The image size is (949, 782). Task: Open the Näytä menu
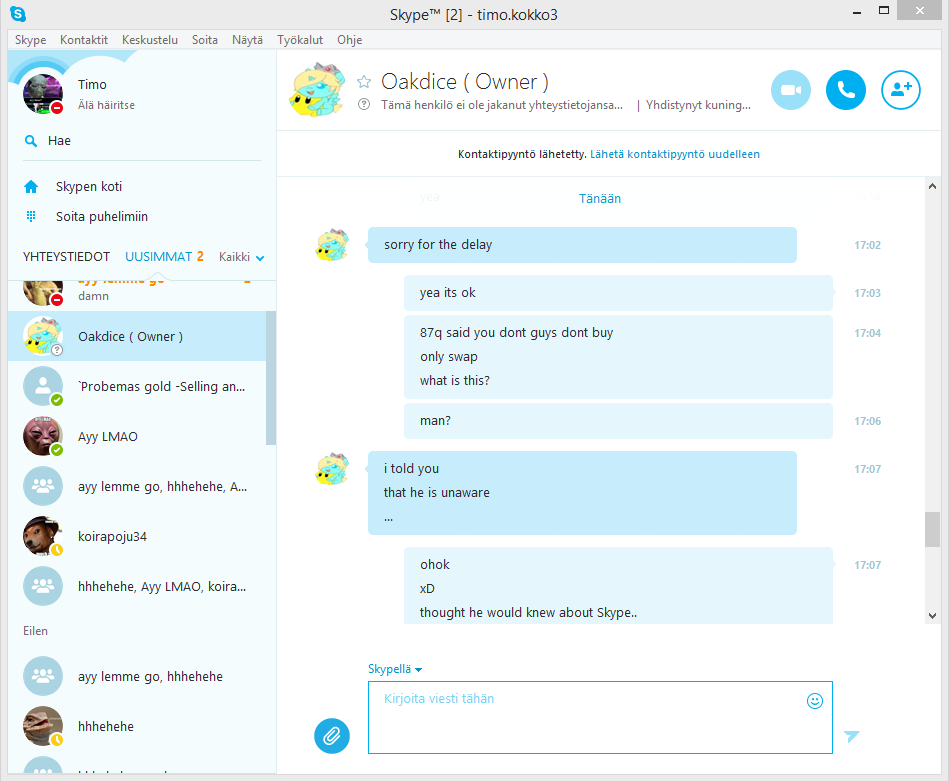tap(247, 40)
